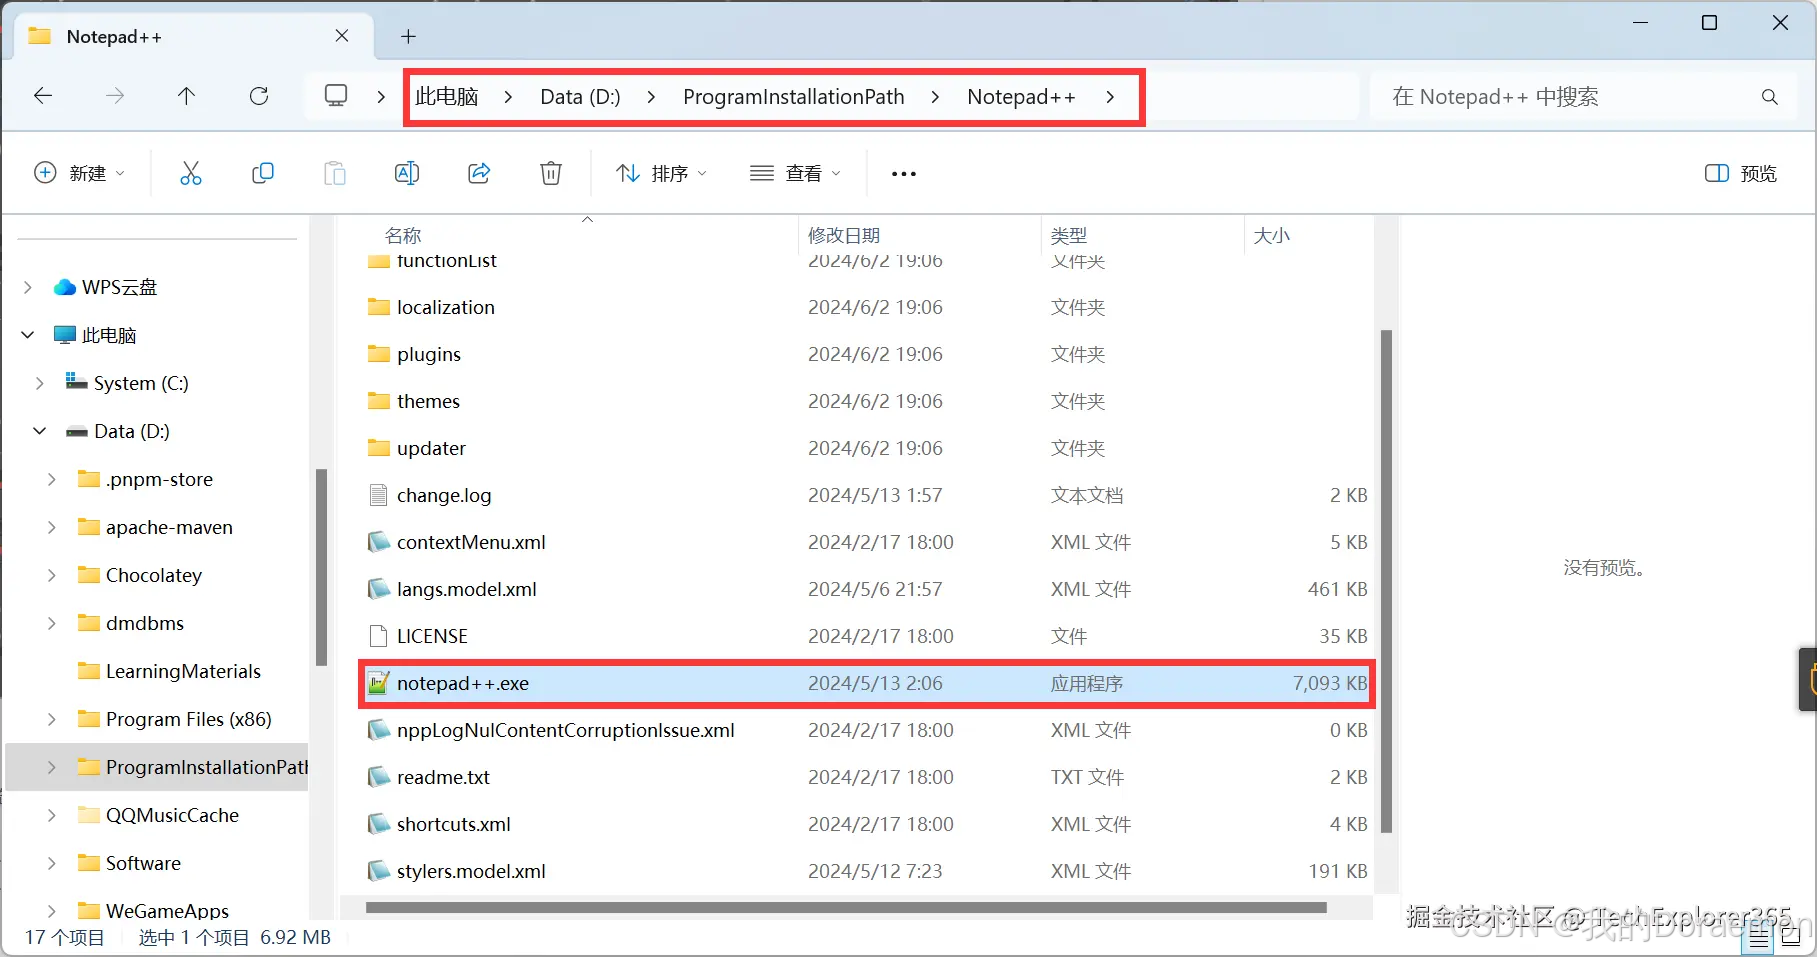The height and width of the screenshot is (957, 1817).
Task: Click the Delete trash icon
Action: 551,173
